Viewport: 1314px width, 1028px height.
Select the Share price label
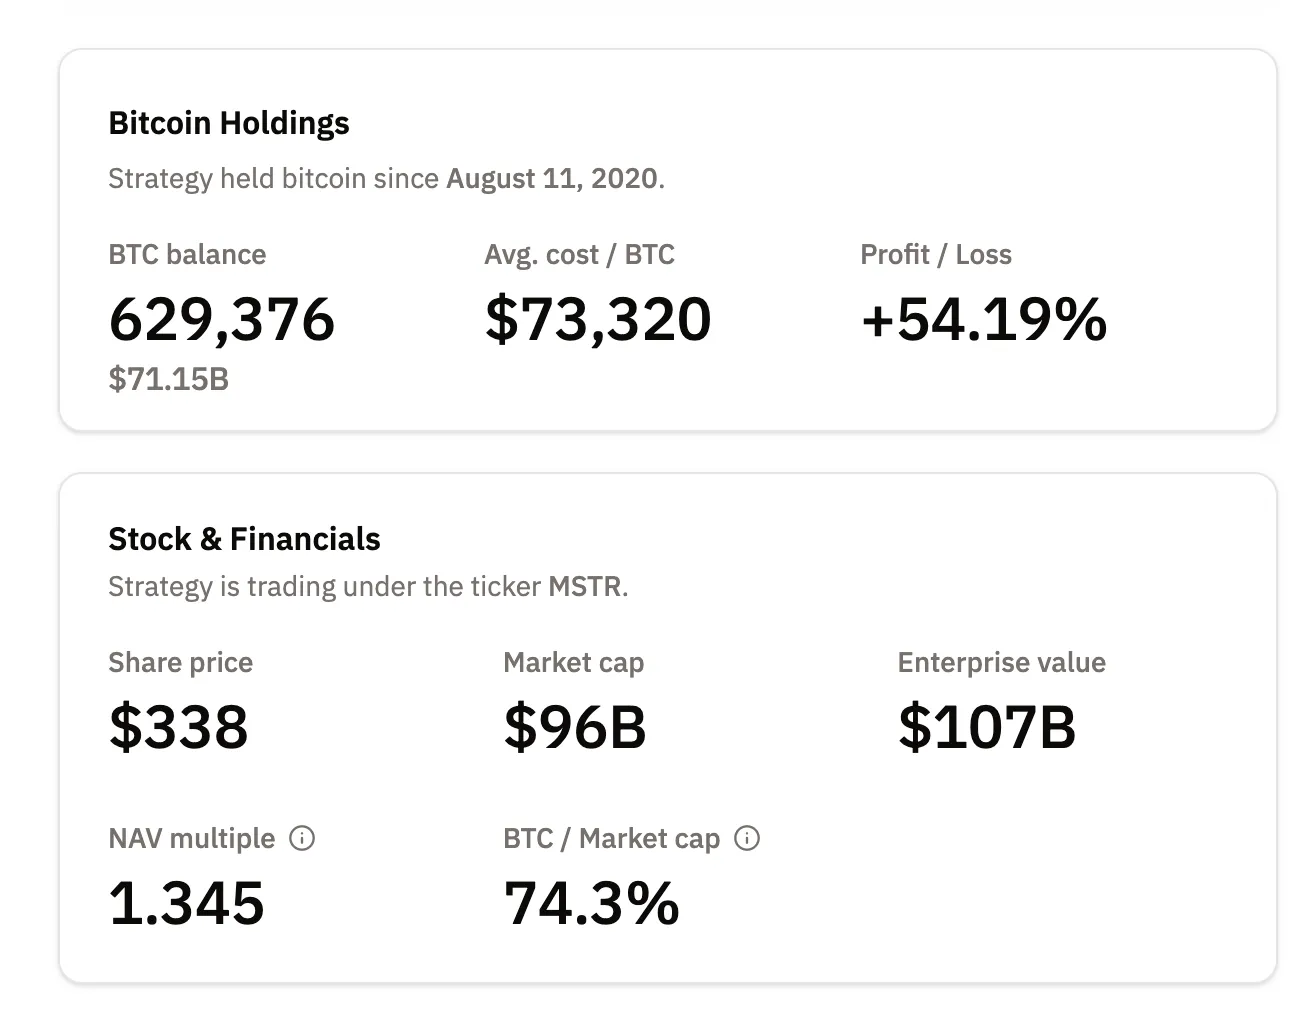(x=180, y=662)
